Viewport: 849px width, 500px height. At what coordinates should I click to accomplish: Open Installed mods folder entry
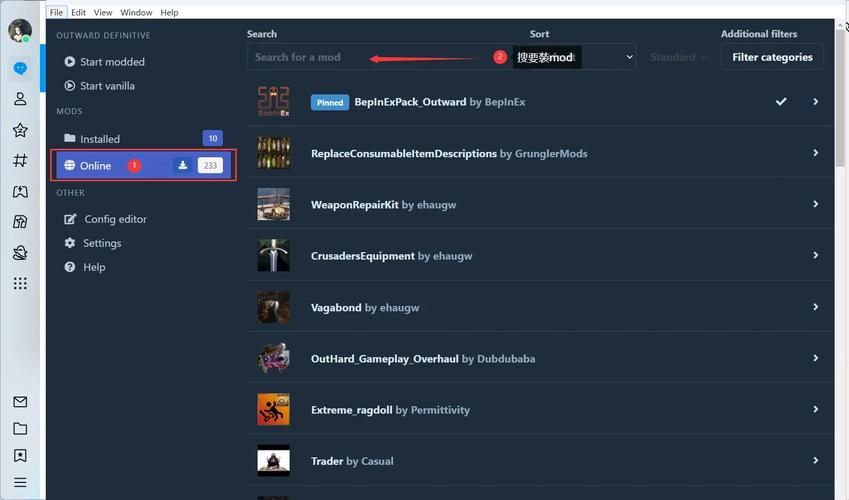[x=143, y=139]
